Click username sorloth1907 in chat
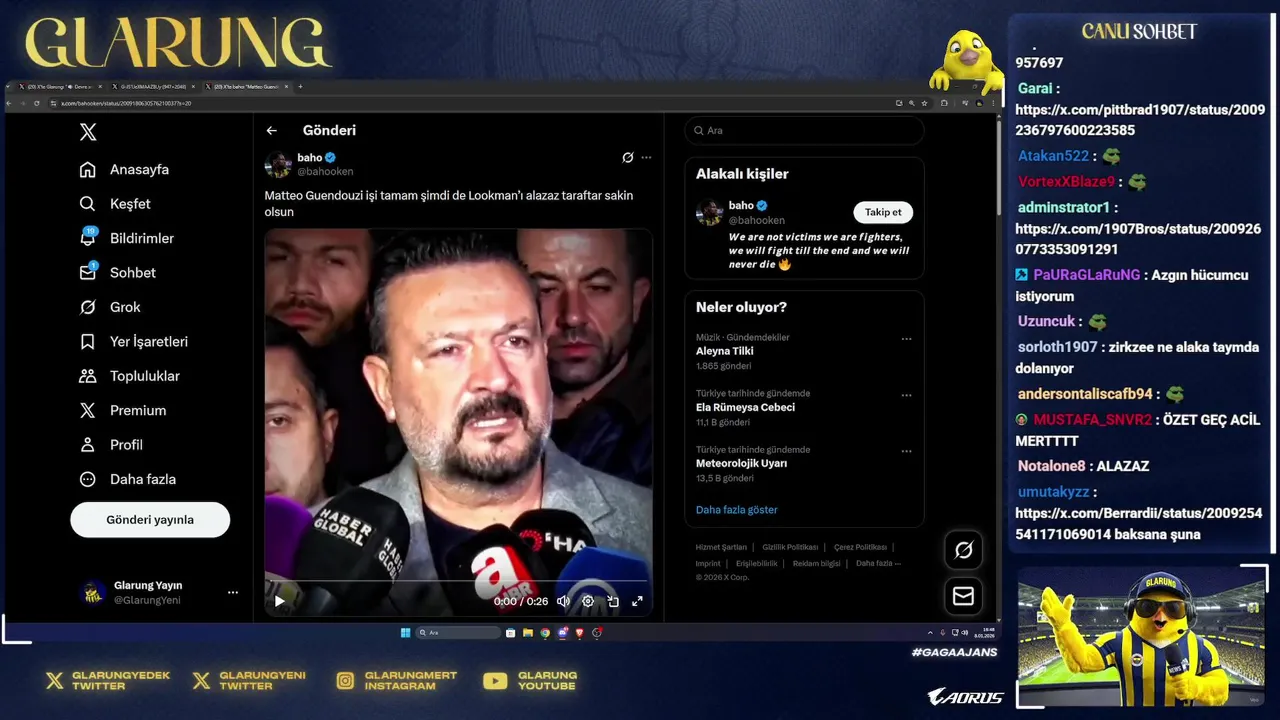The width and height of the screenshot is (1280, 720). [x=1057, y=347]
